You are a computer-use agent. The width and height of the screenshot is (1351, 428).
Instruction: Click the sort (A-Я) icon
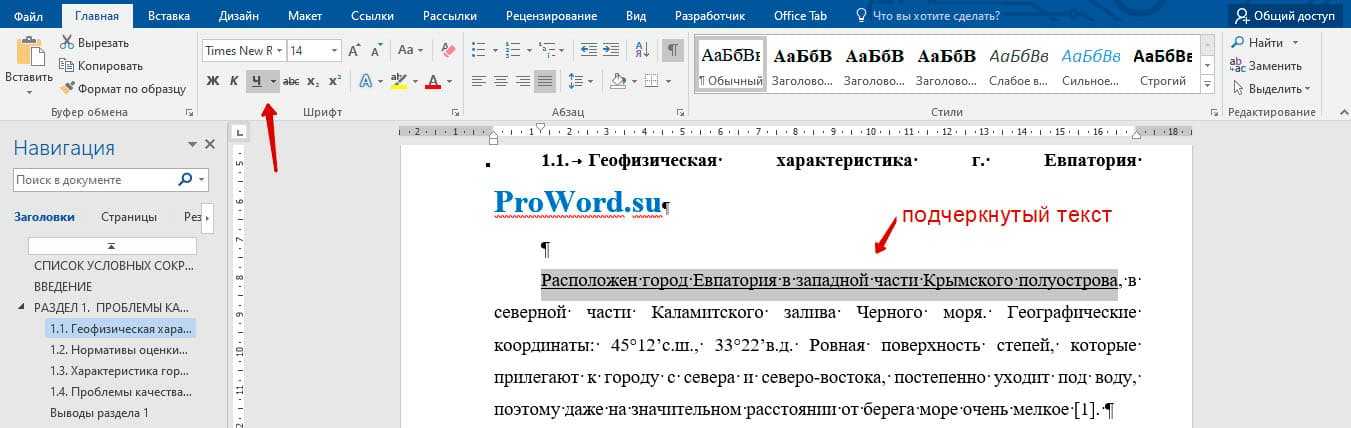[640, 50]
